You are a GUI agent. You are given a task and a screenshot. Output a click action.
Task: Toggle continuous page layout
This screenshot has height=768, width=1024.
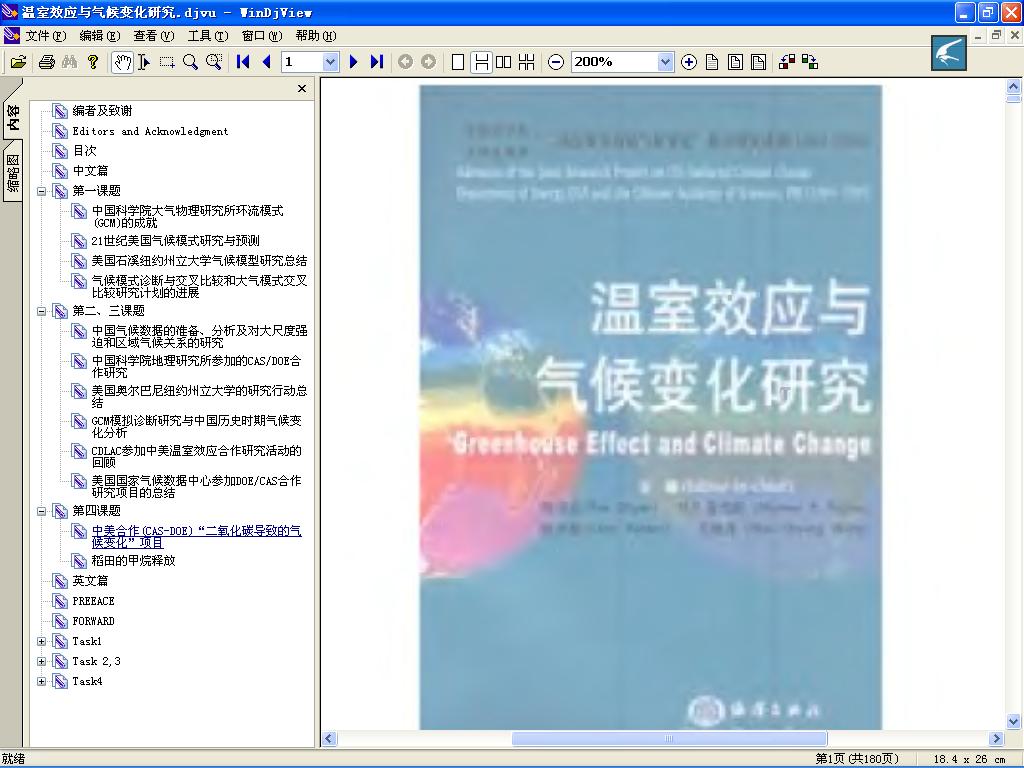(x=481, y=62)
